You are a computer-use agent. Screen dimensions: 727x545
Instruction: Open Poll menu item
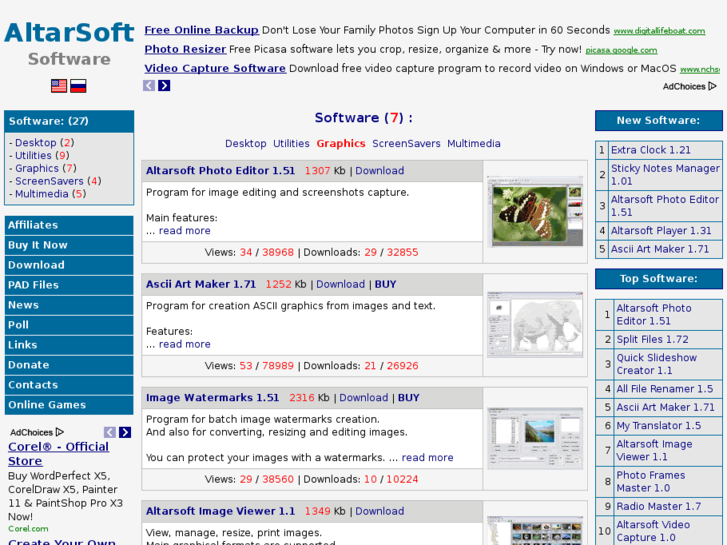(69, 325)
